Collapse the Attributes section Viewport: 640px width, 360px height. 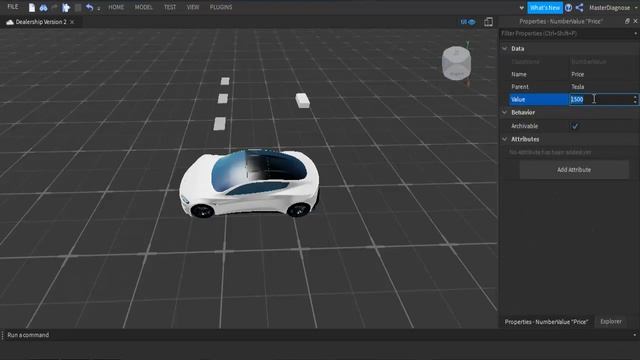tap(504, 139)
